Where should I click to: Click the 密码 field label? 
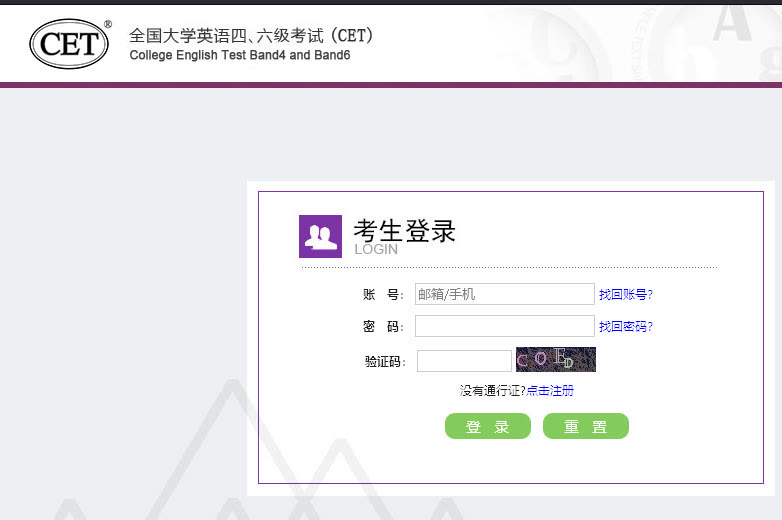[x=382, y=326]
